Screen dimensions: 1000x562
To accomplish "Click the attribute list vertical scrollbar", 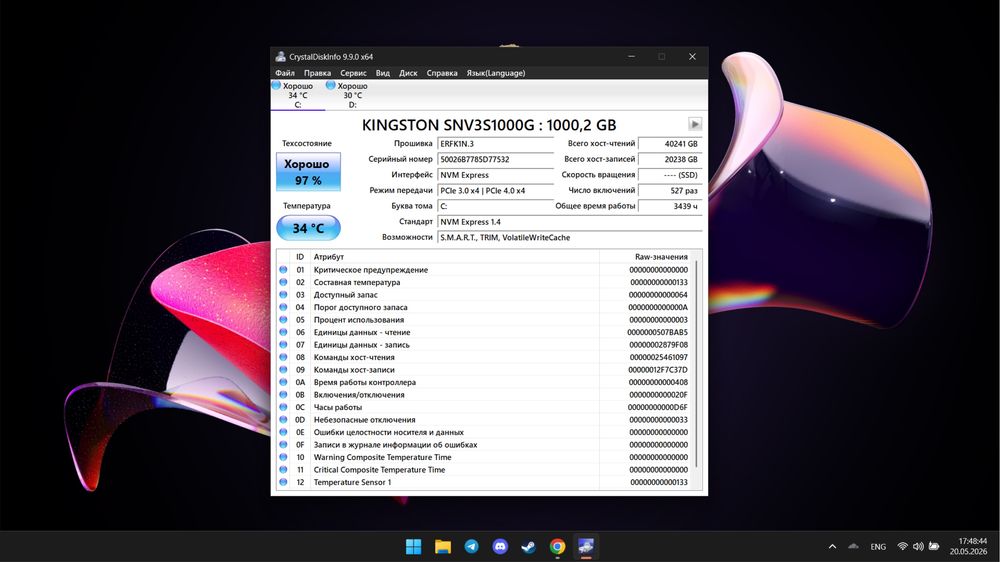I will click(x=696, y=364).
